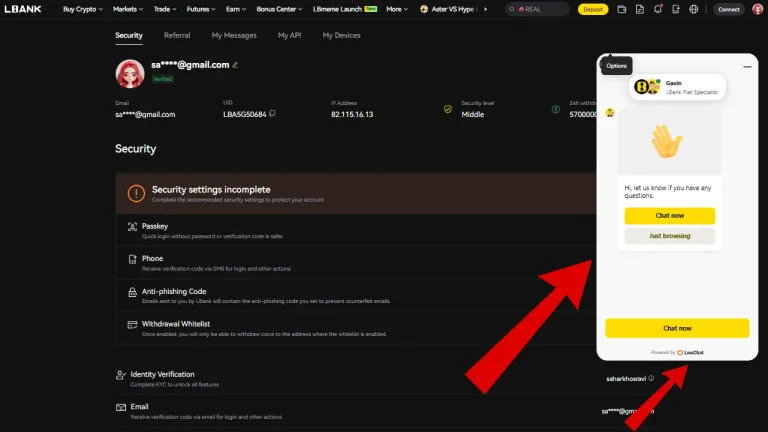Open the LBmeme Launch page
Image resolution: width=768 pixels, height=432 pixels.
tap(345, 9)
